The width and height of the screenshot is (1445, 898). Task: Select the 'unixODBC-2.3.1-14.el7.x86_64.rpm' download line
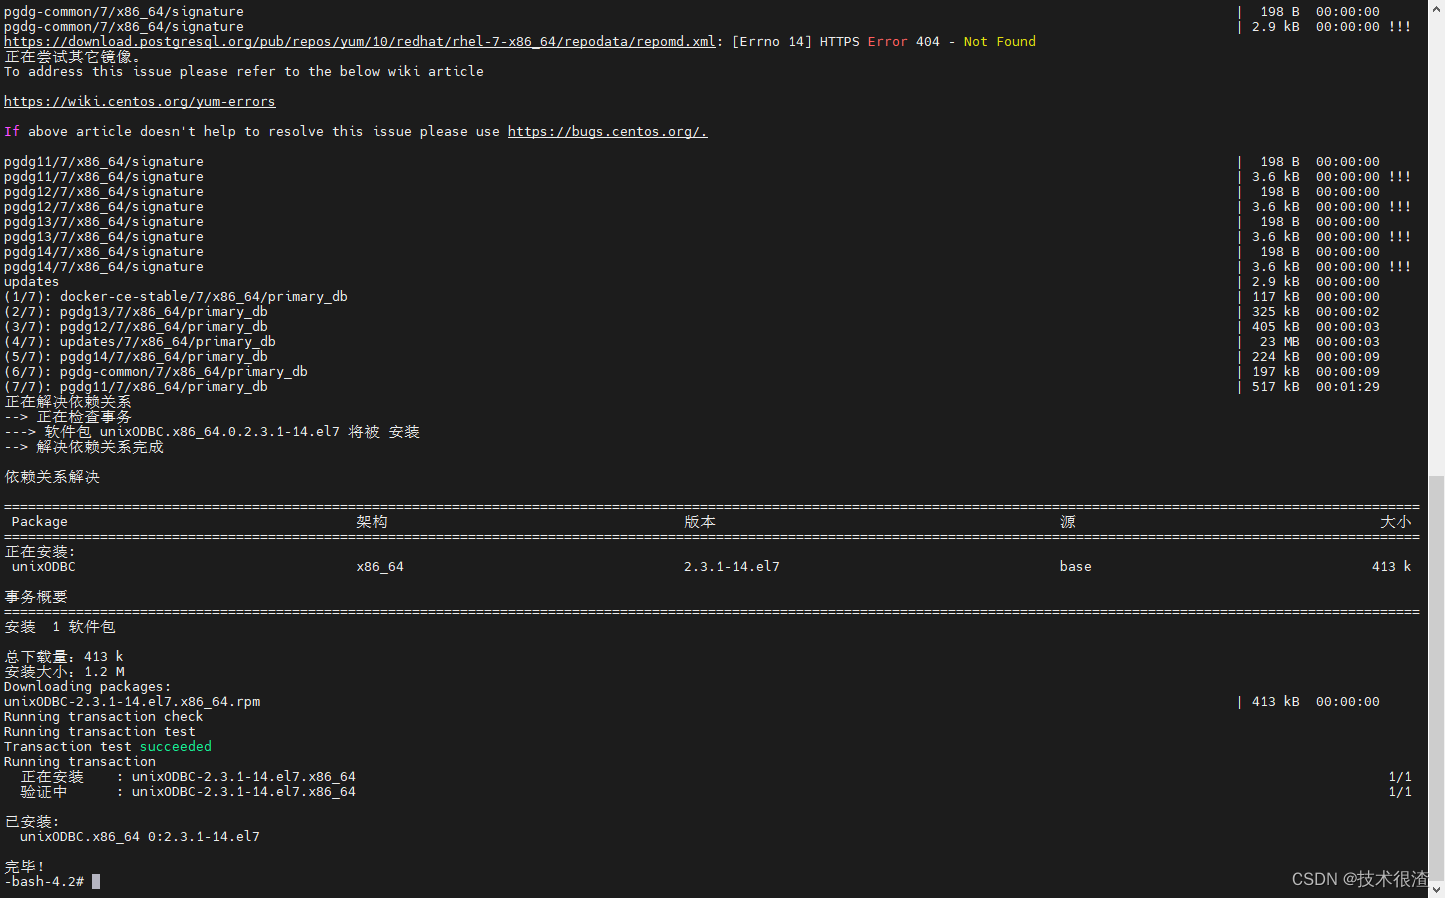click(132, 702)
